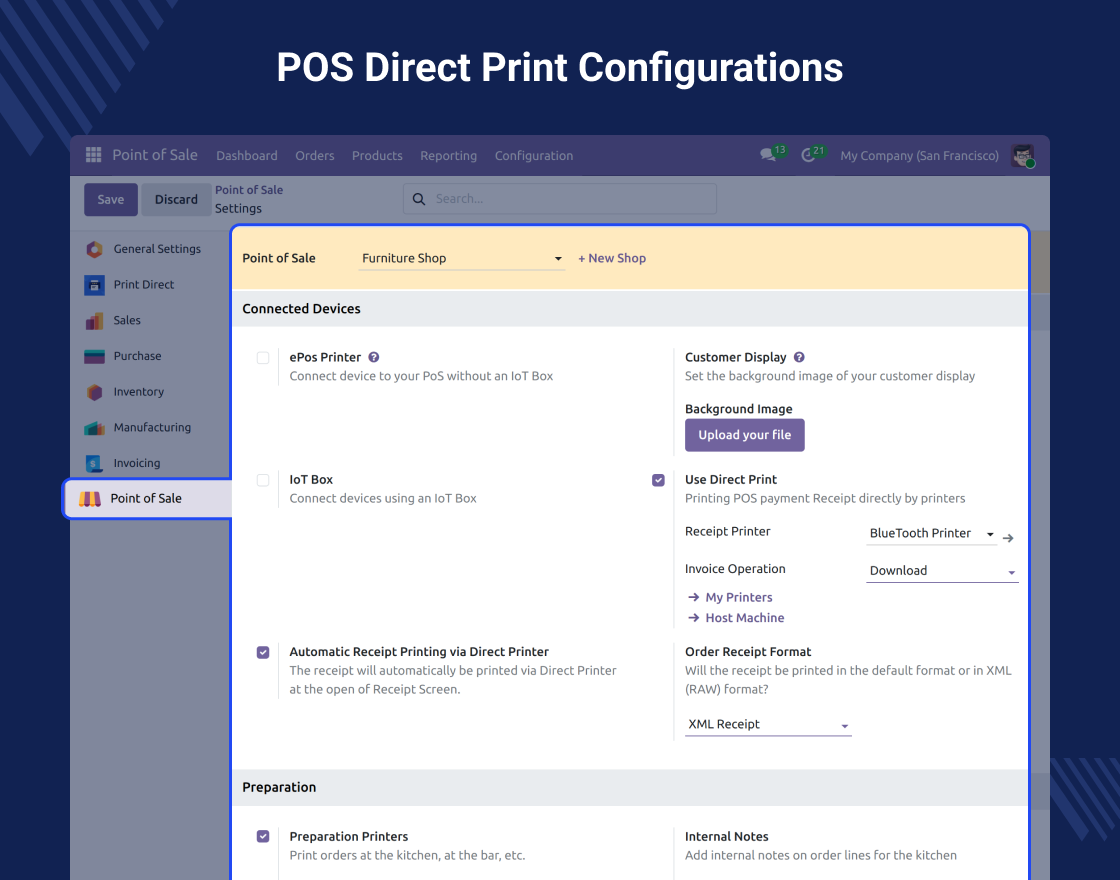
Task: Toggle Automatic Receipt Printing checkbox
Action: click(263, 652)
